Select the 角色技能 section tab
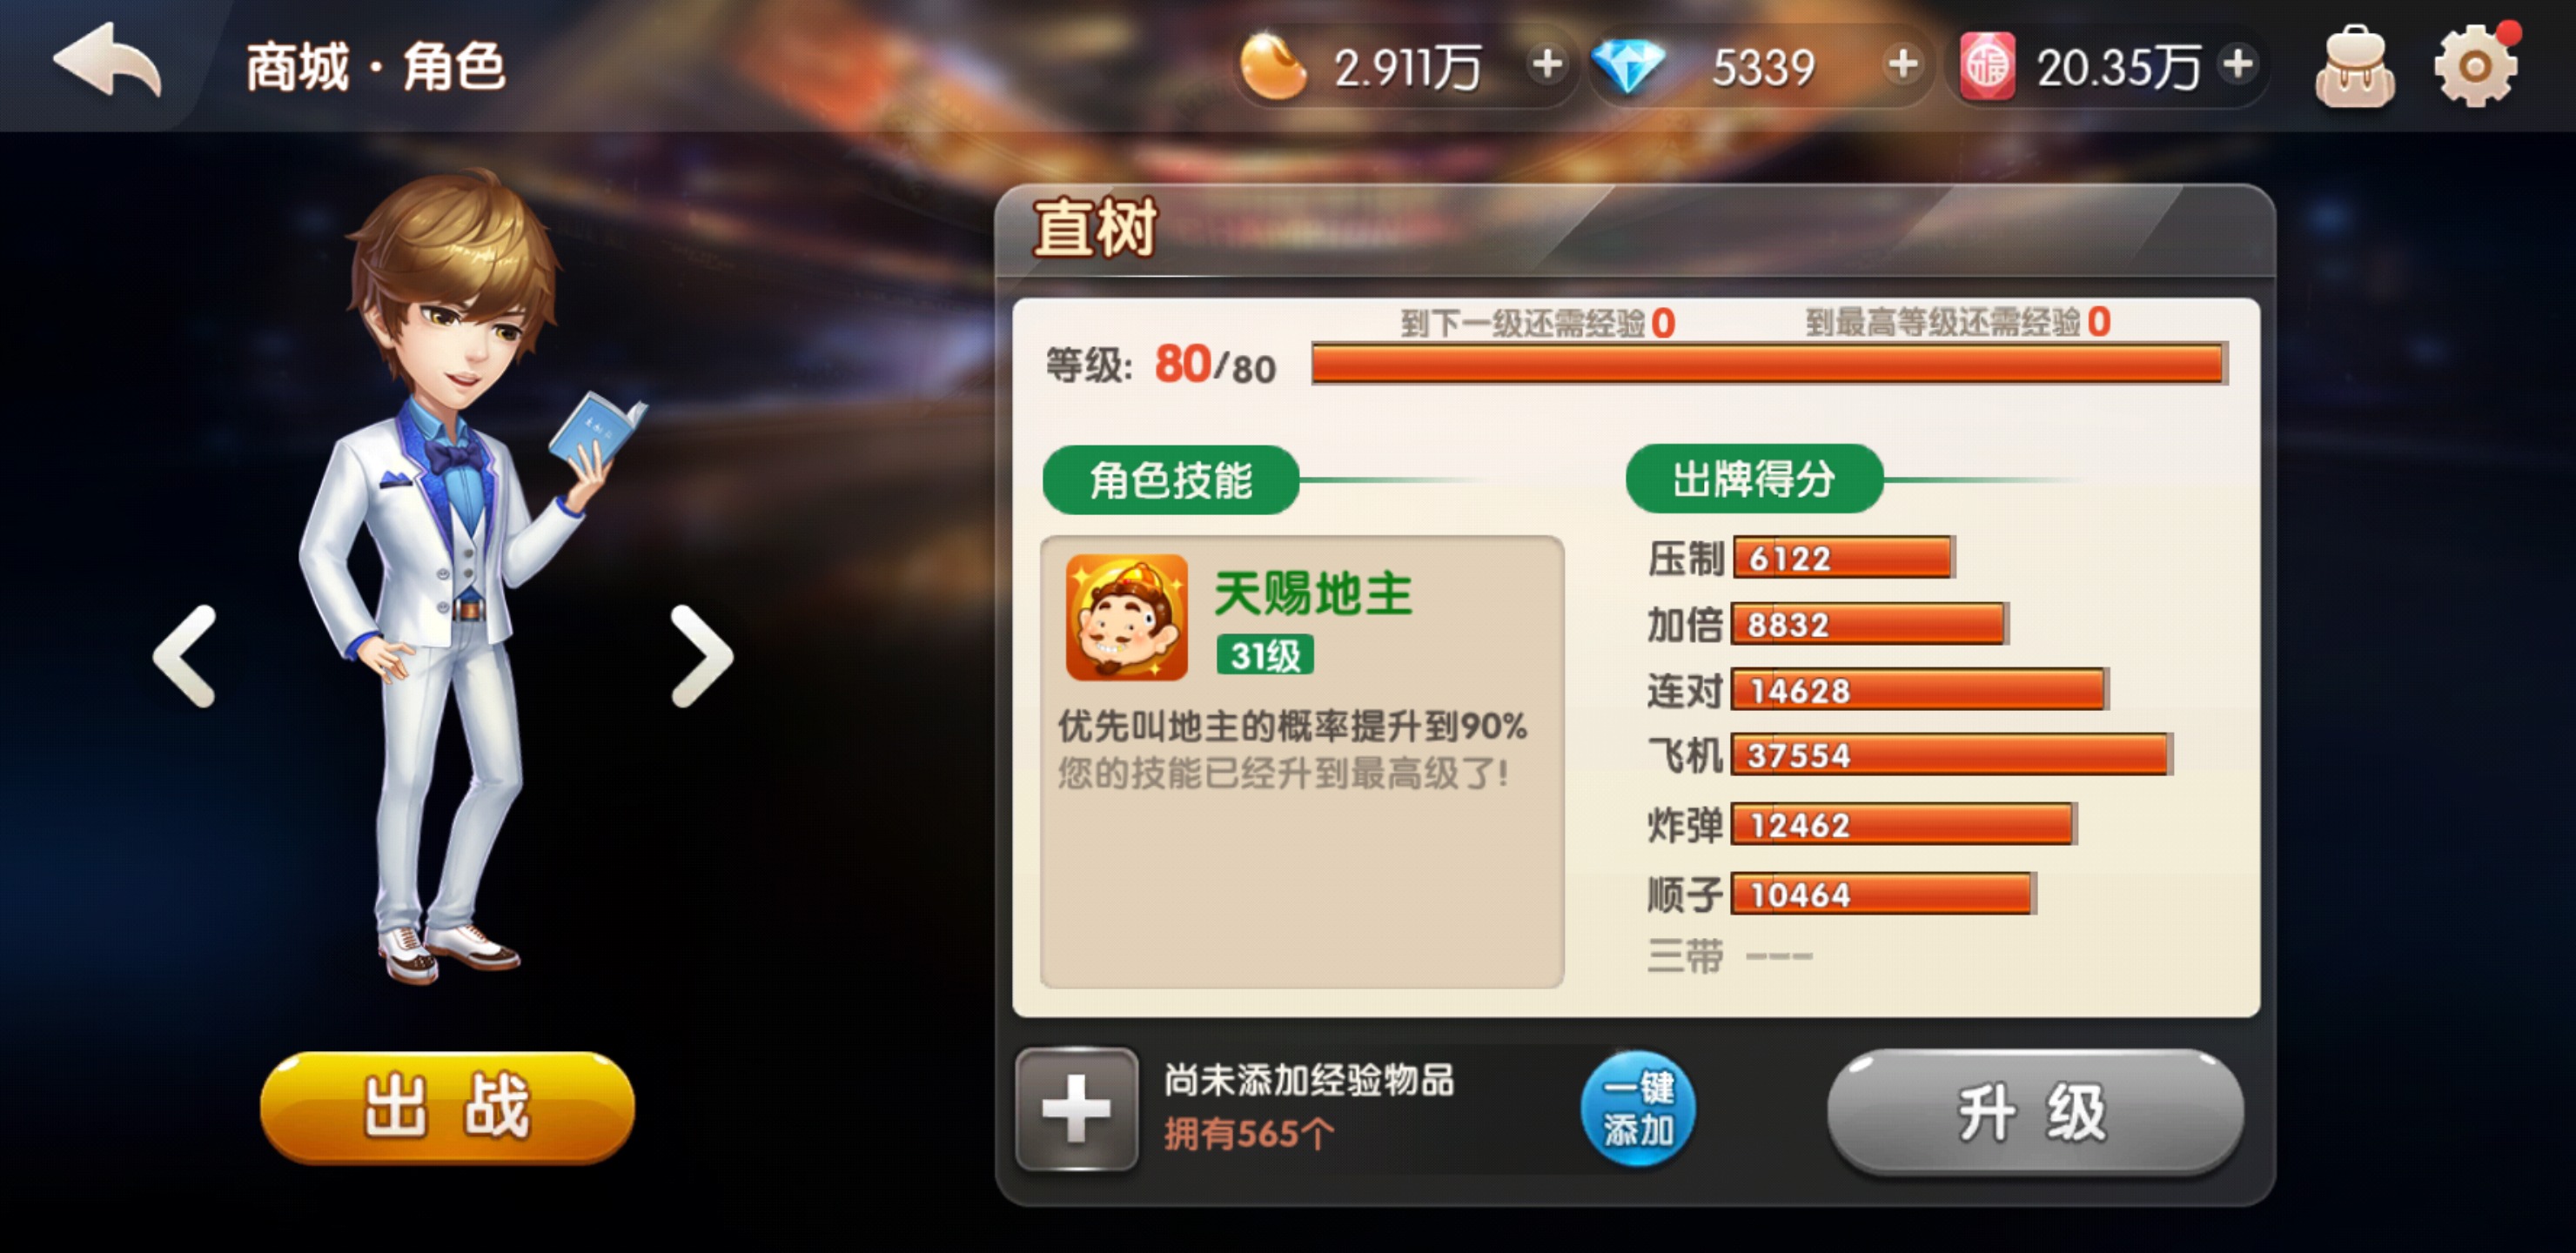Image resolution: width=2576 pixels, height=1253 pixels. click(x=1170, y=480)
